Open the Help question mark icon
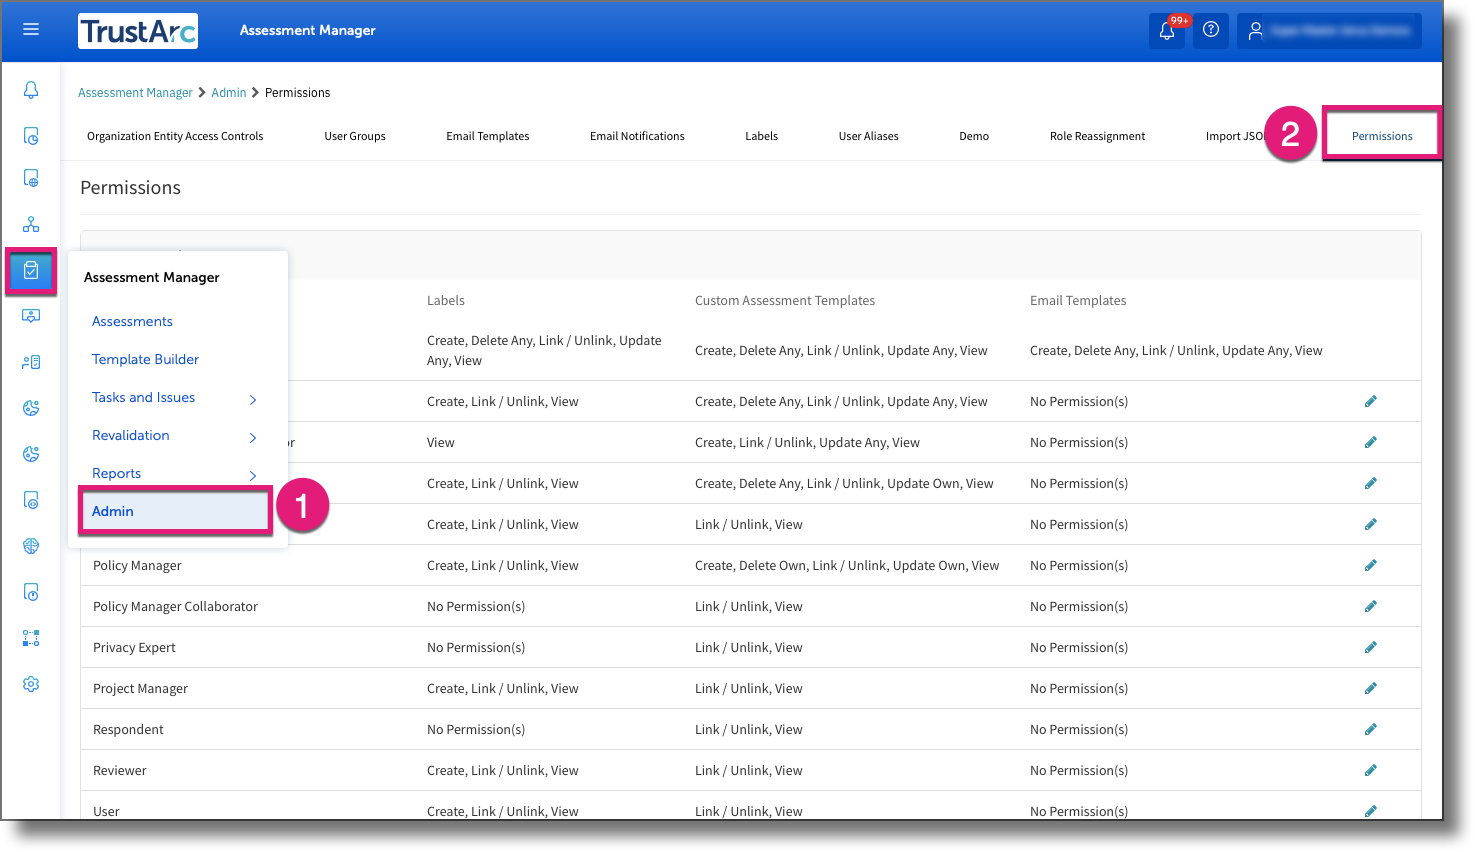 1210,30
